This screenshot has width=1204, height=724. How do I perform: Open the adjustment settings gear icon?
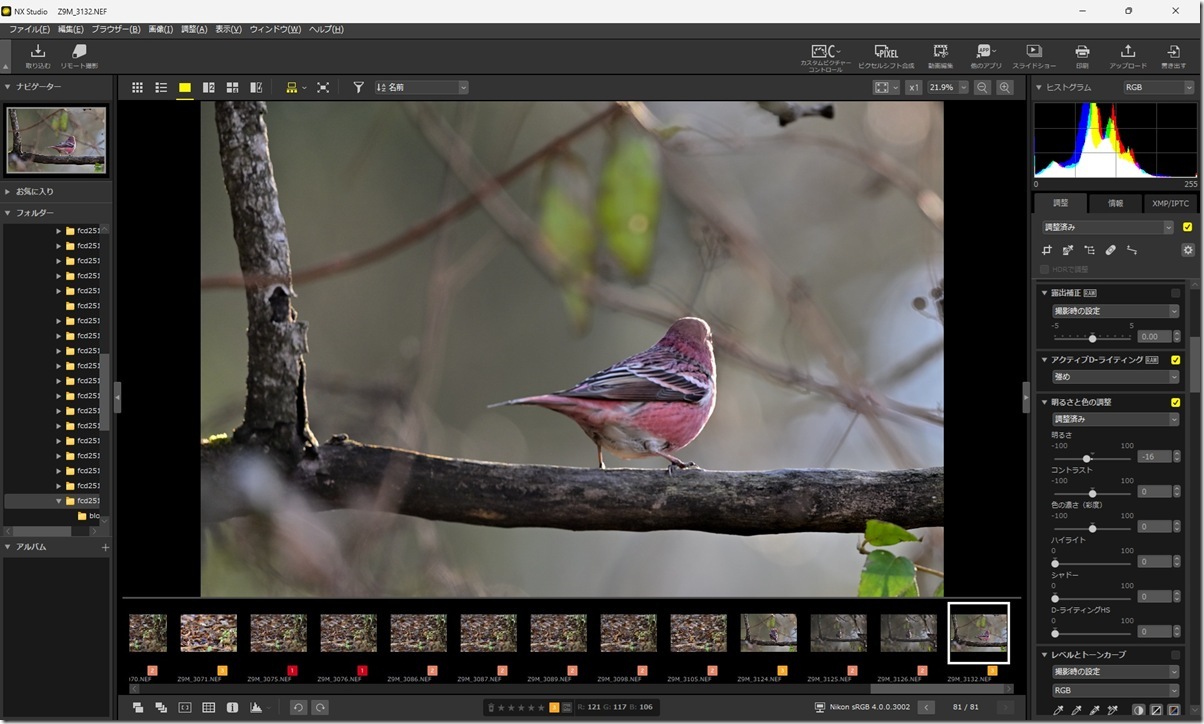point(1188,250)
